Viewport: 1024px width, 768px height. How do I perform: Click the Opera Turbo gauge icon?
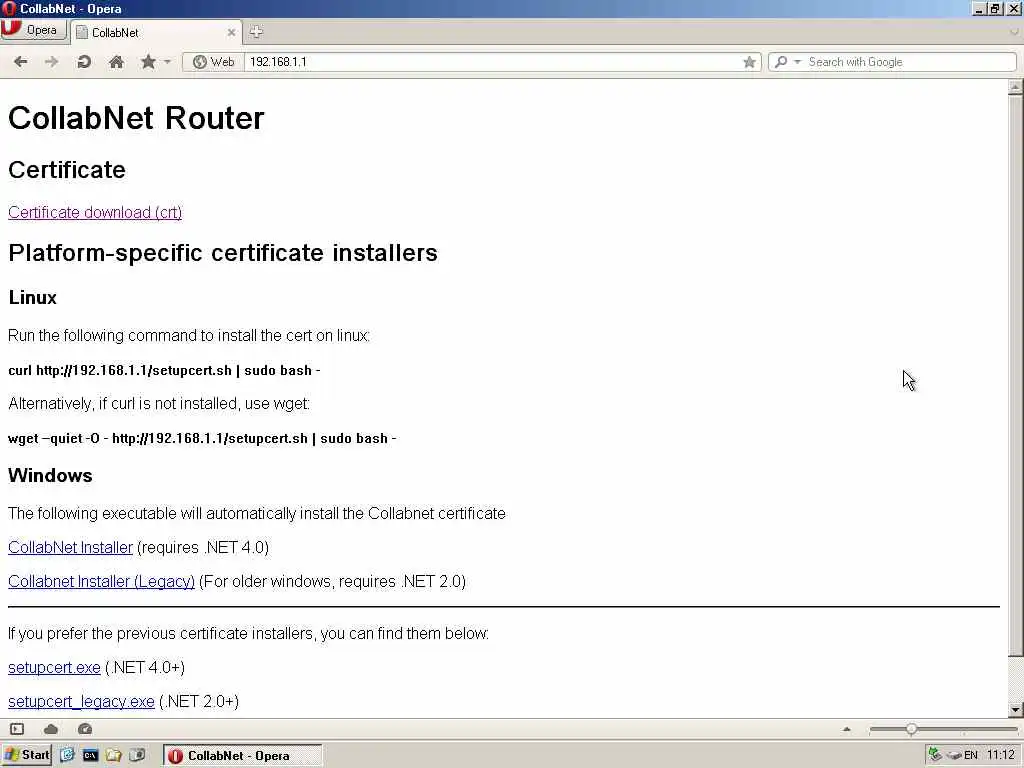pos(85,729)
